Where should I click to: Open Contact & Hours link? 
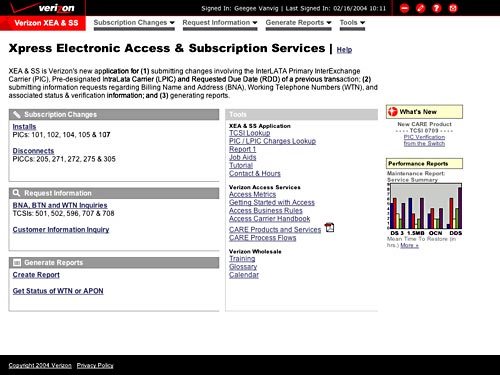tap(255, 174)
